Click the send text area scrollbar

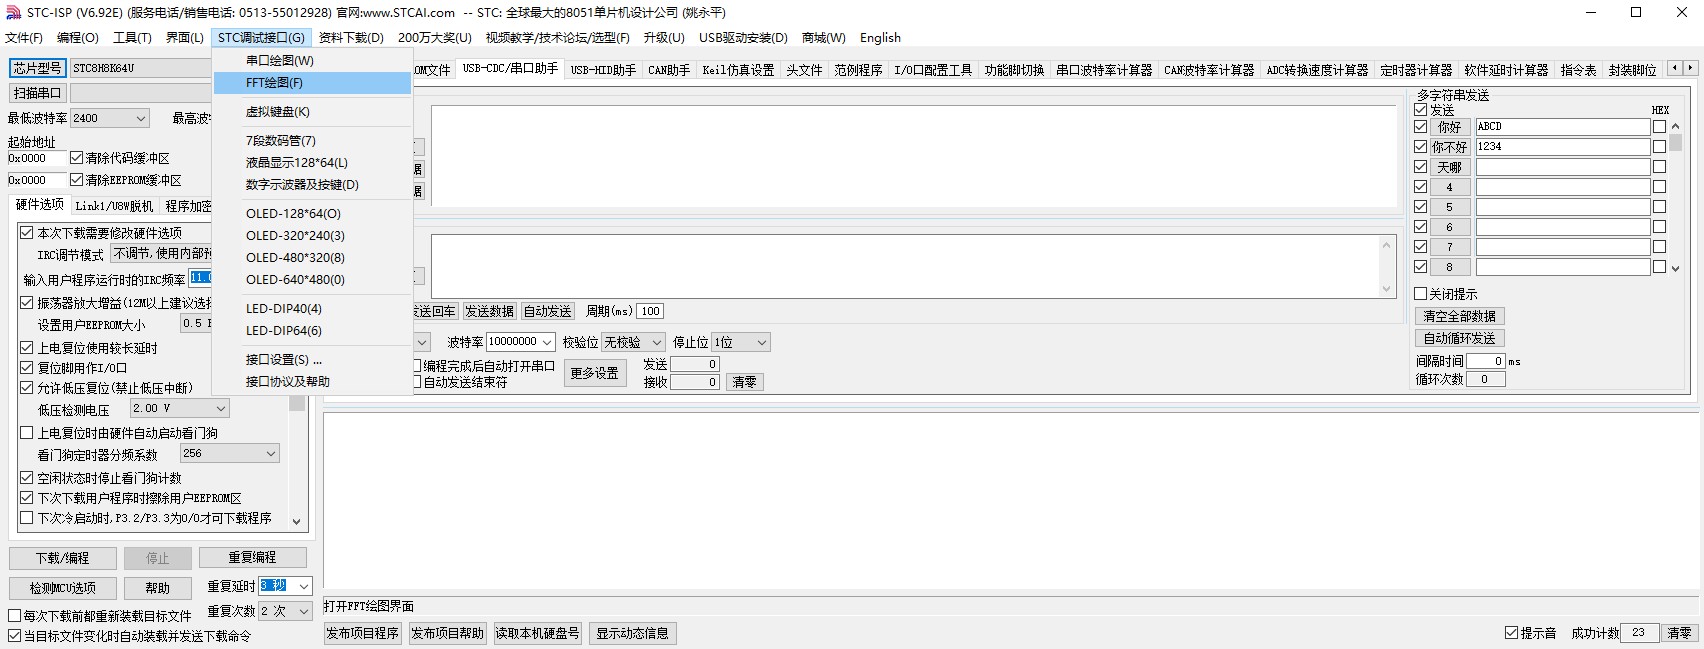(1386, 267)
